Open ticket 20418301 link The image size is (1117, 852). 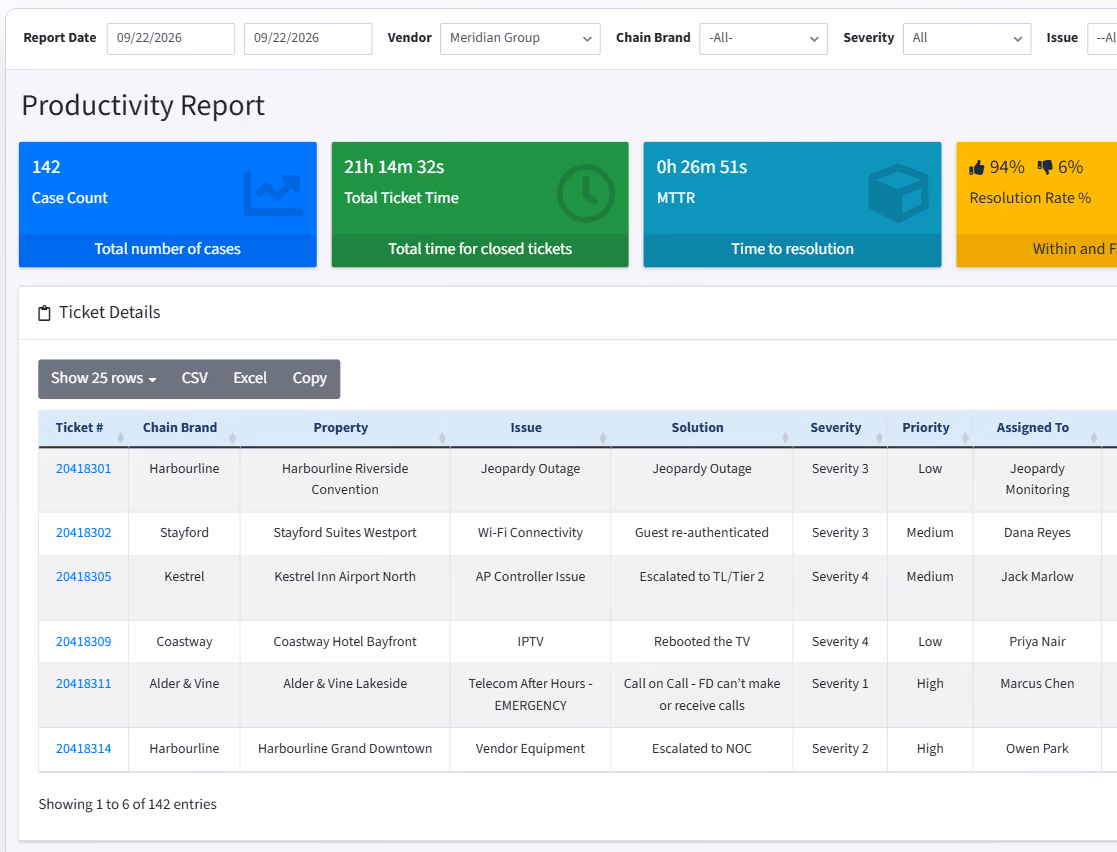click(x=83, y=469)
